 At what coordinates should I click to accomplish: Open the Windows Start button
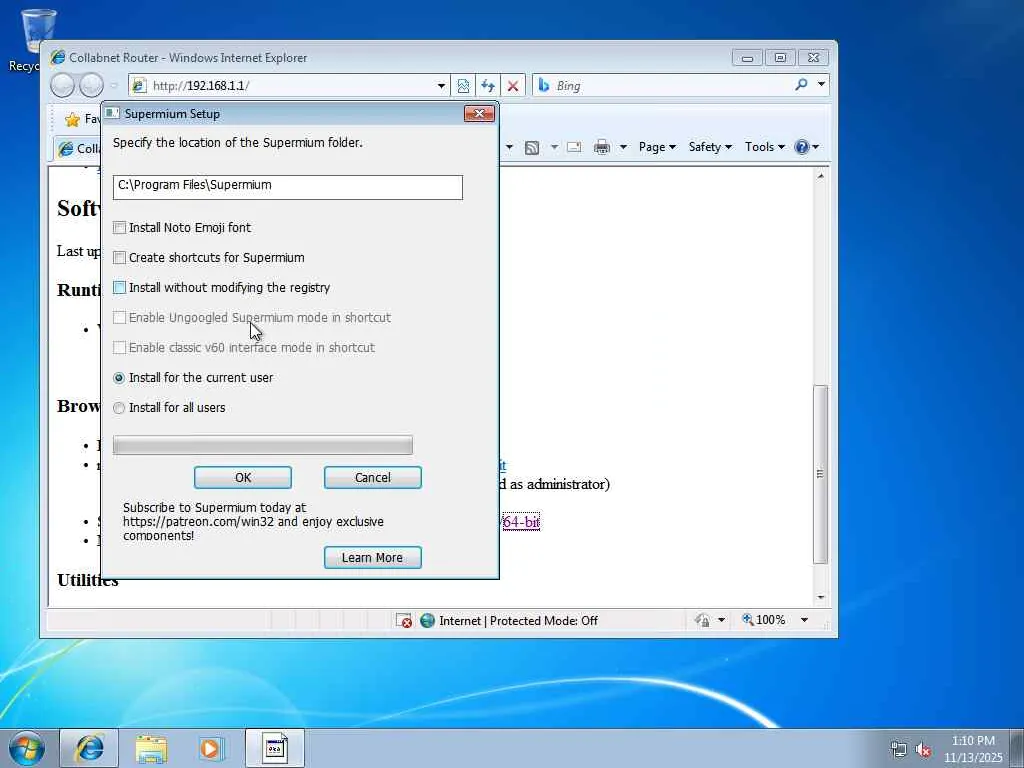click(x=27, y=748)
